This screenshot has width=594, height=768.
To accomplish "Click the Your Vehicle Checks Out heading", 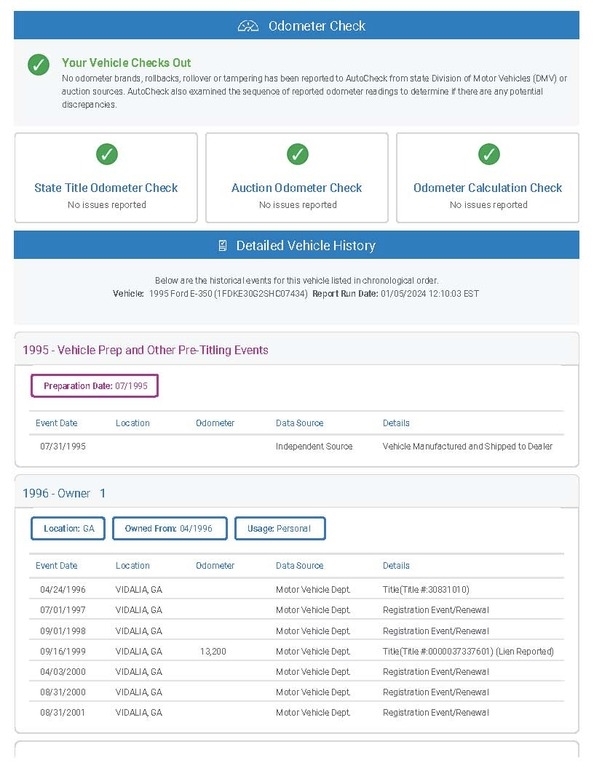I will pos(126,63).
